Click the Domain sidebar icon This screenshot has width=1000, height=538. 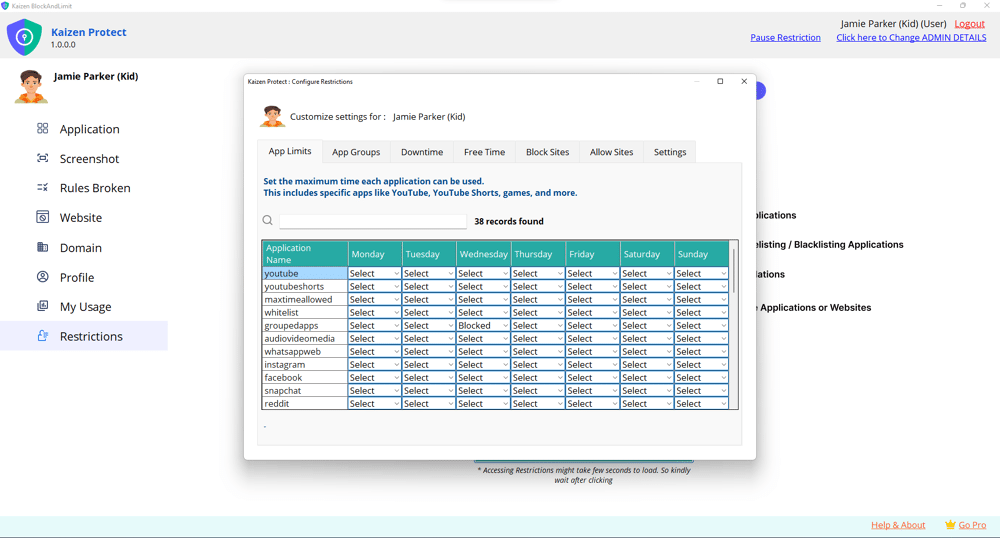tap(42, 247)
